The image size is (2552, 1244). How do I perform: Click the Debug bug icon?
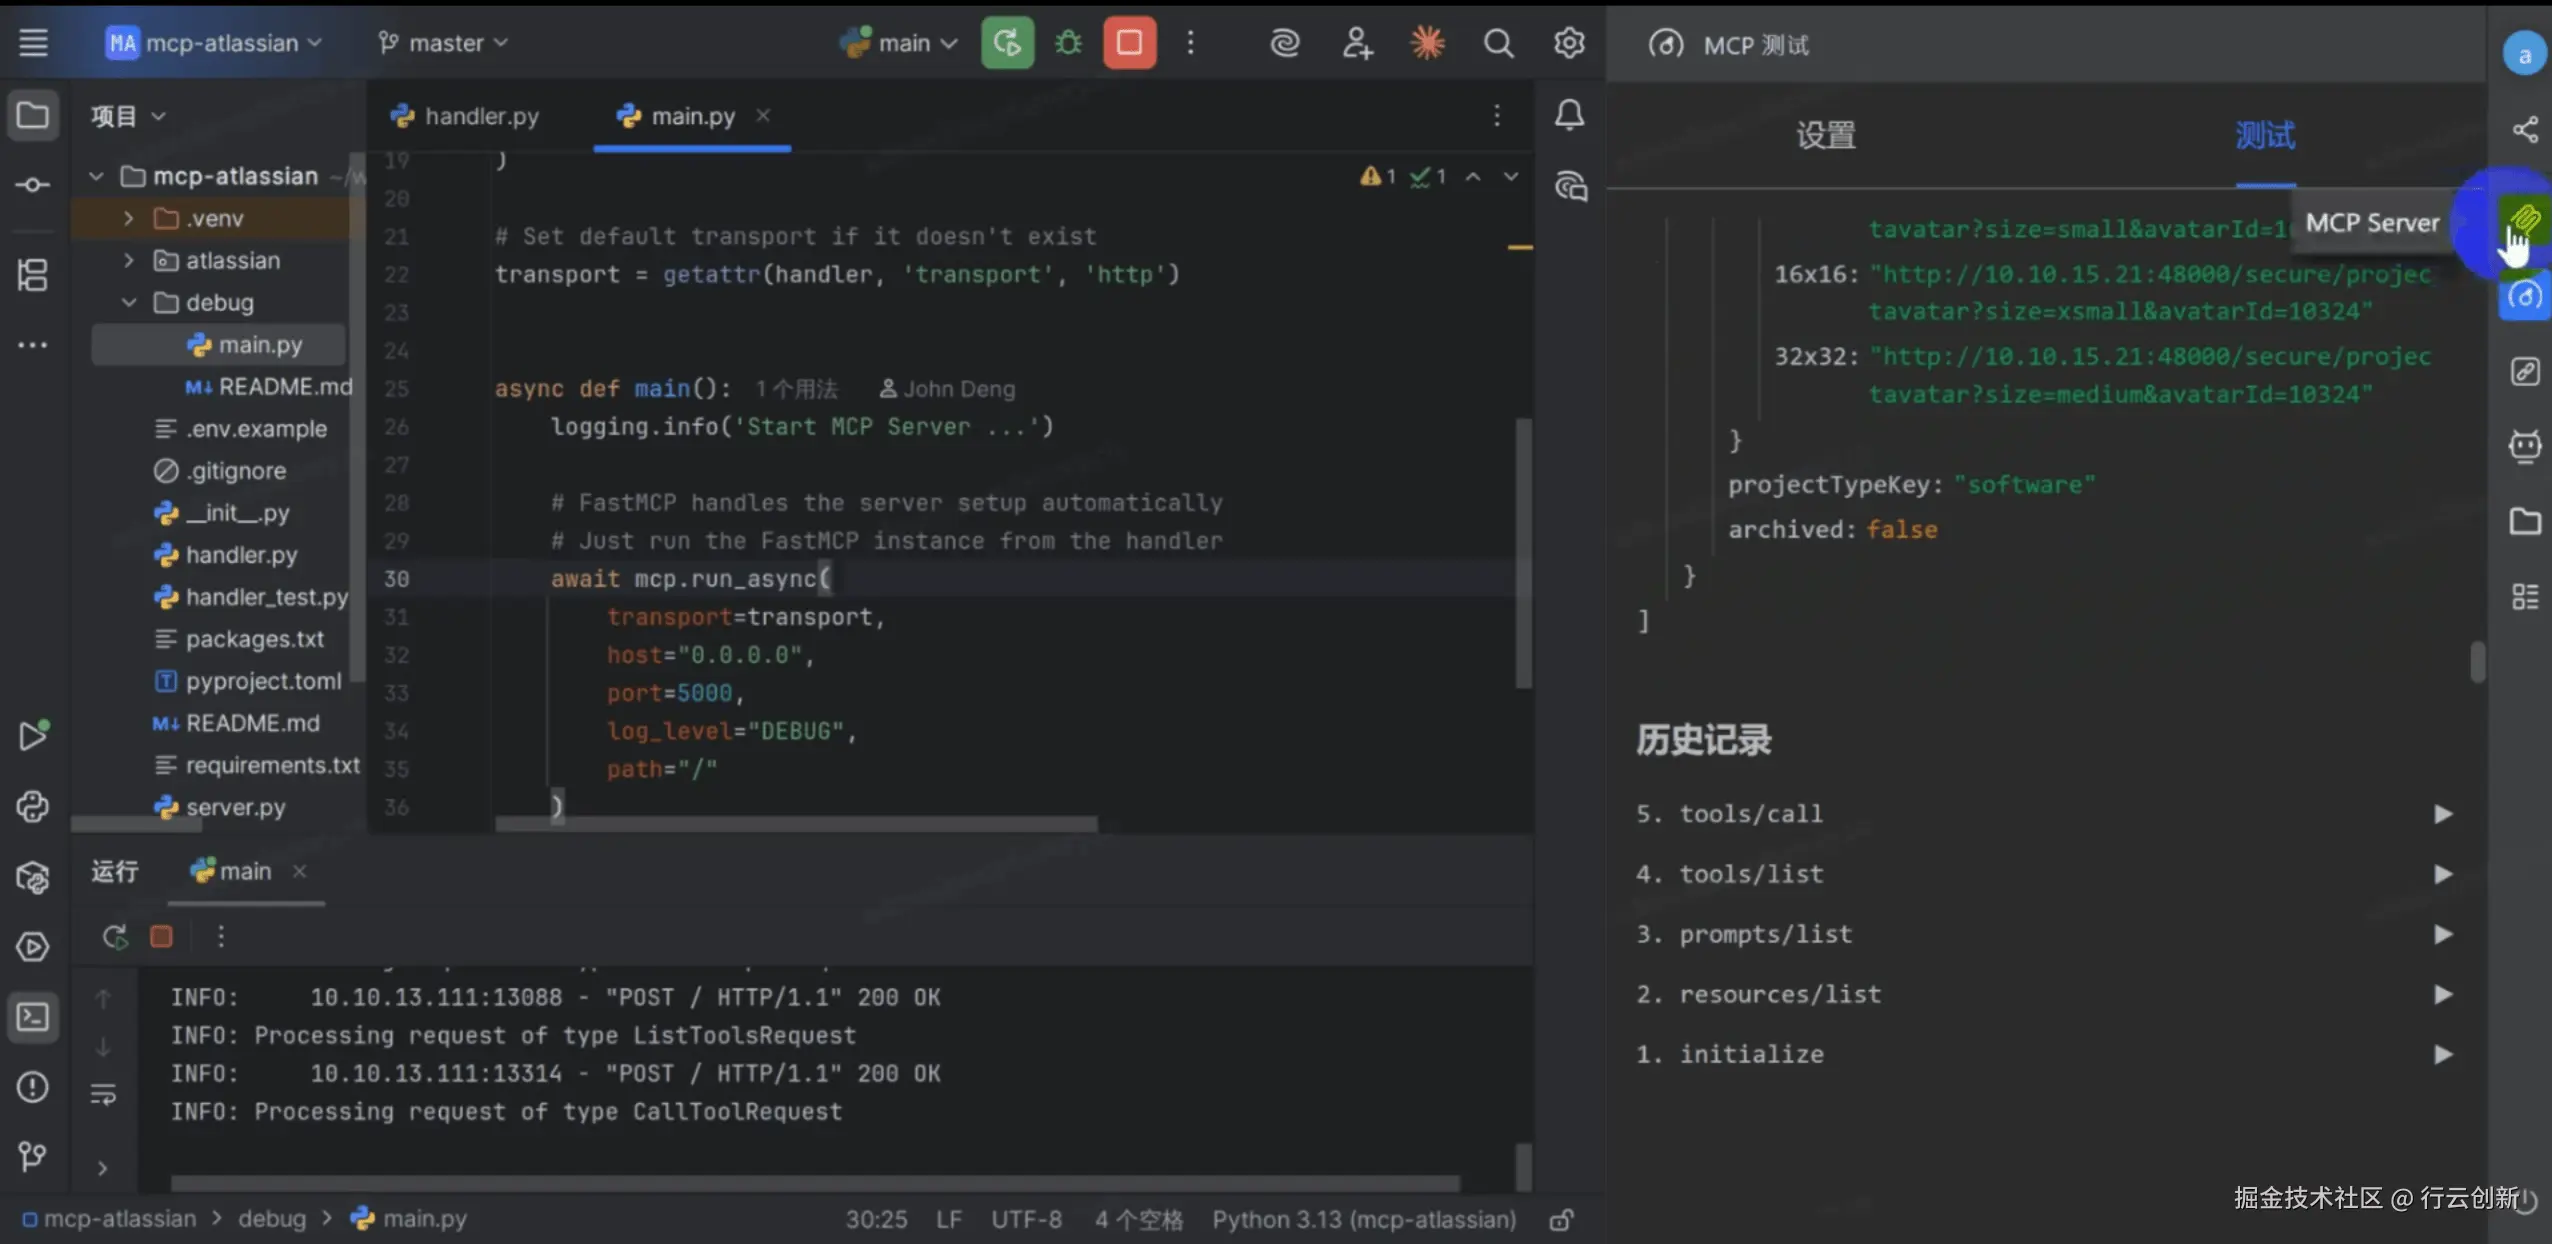click(1068, 43)
